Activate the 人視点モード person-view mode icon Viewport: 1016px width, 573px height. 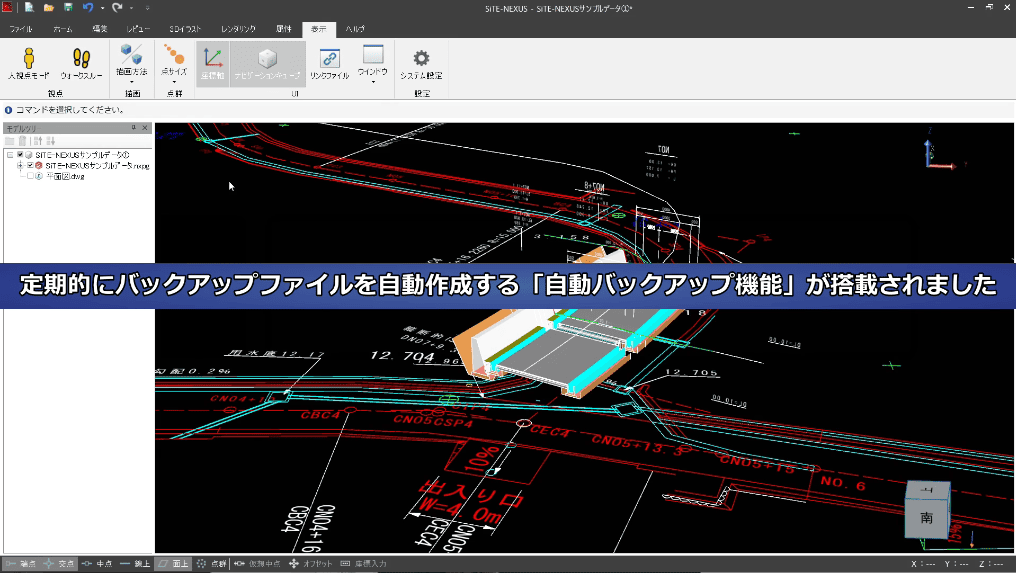point(29,63)
